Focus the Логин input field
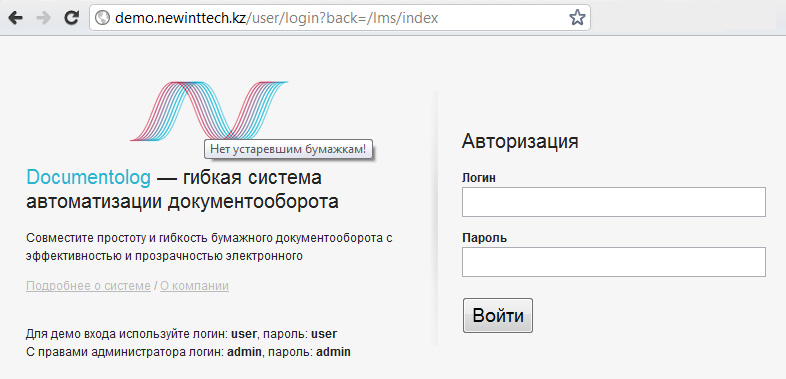The width and height of the screenshot is (786, 379). pos(614,202)
